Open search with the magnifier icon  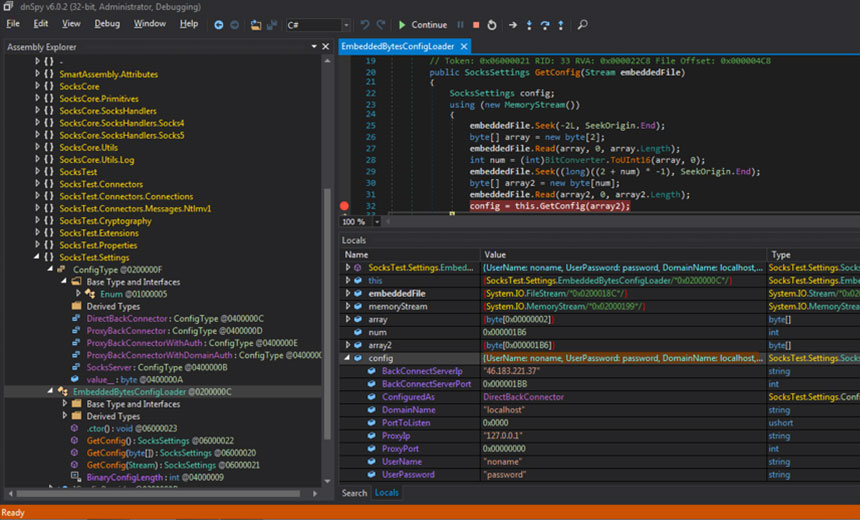[582, 25]
